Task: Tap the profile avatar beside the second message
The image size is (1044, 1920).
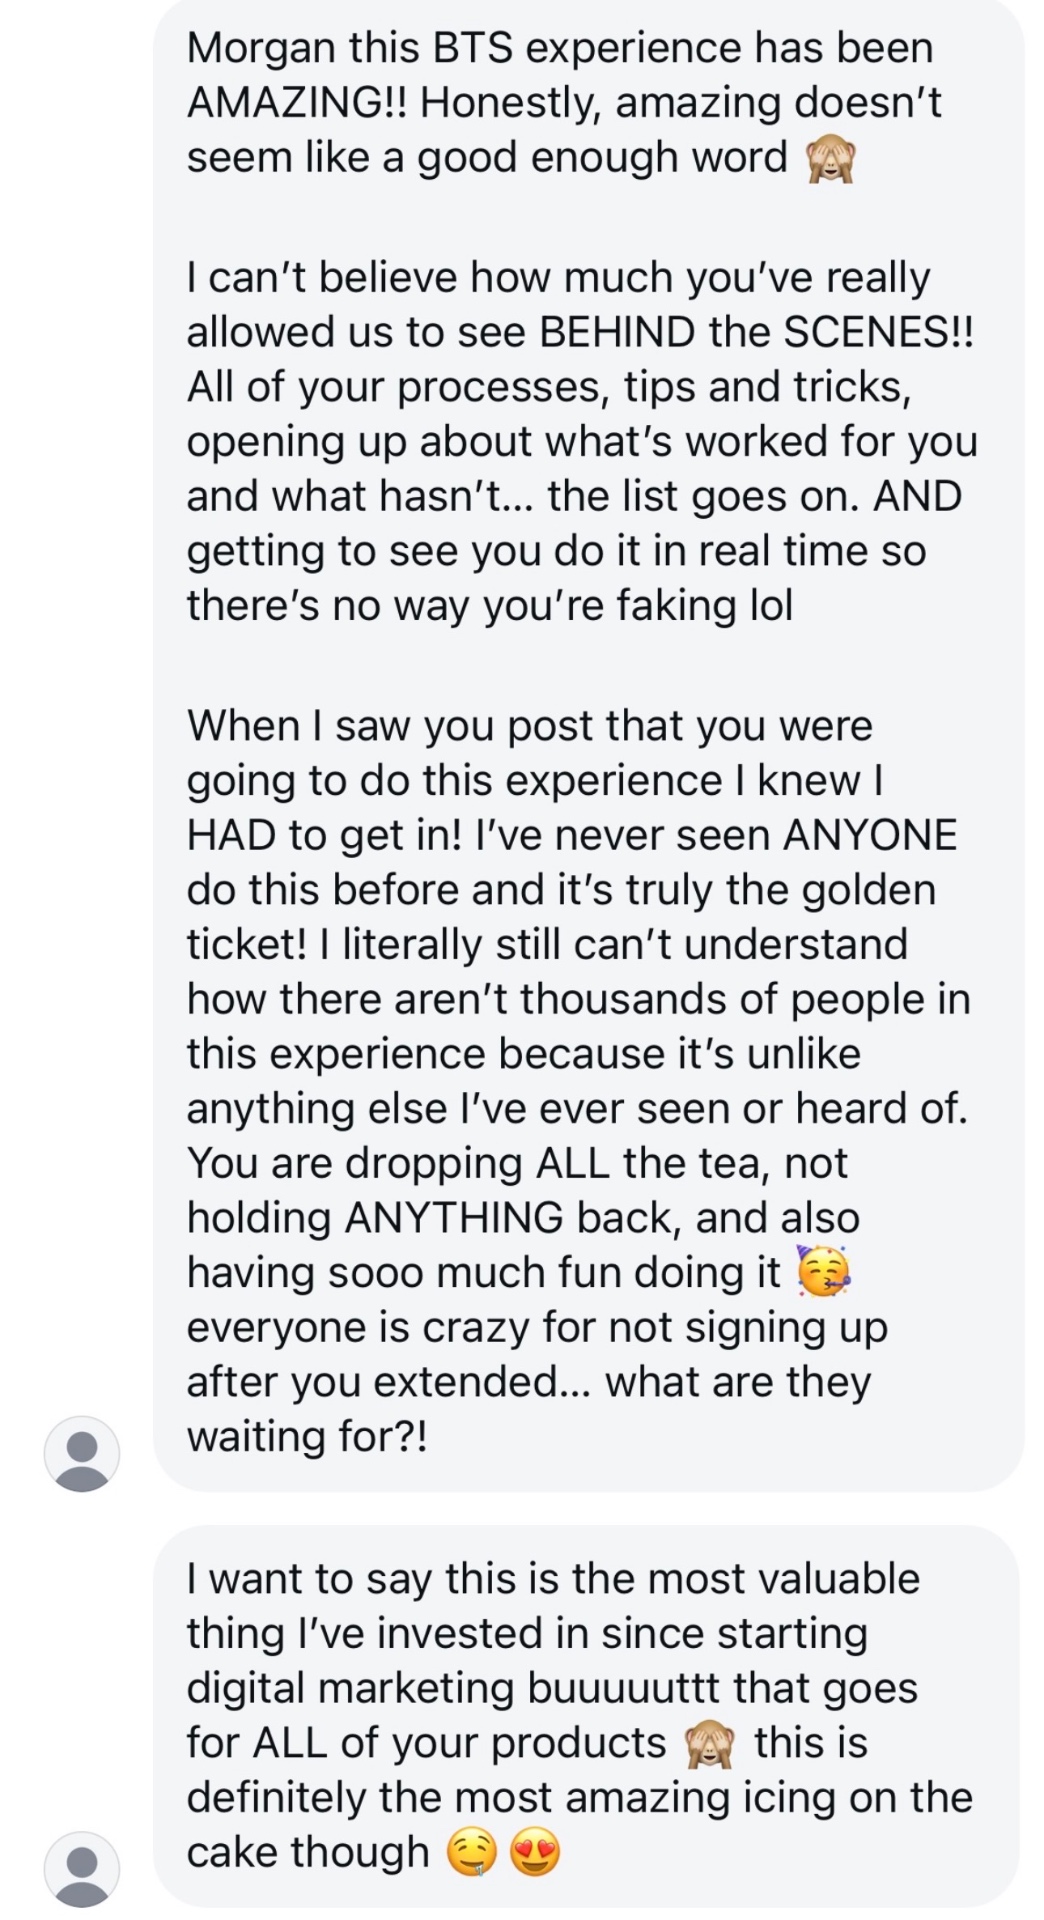Action: [x=82, y=1869]
